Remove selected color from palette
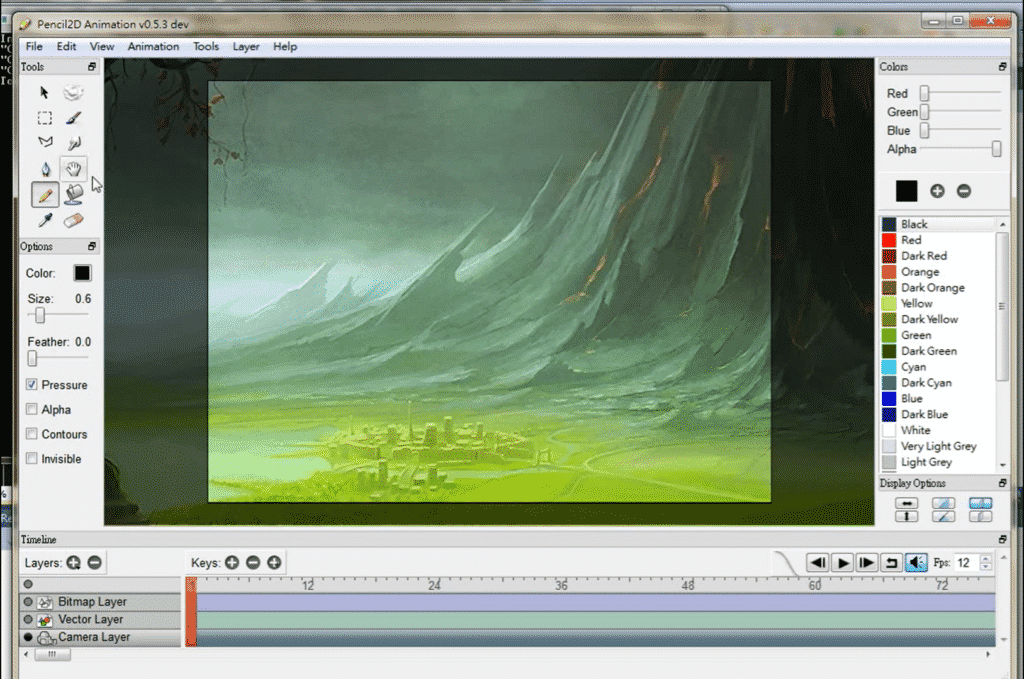Image resolution: width=1024 pixels, height=679 pixels. pos(964,191)
